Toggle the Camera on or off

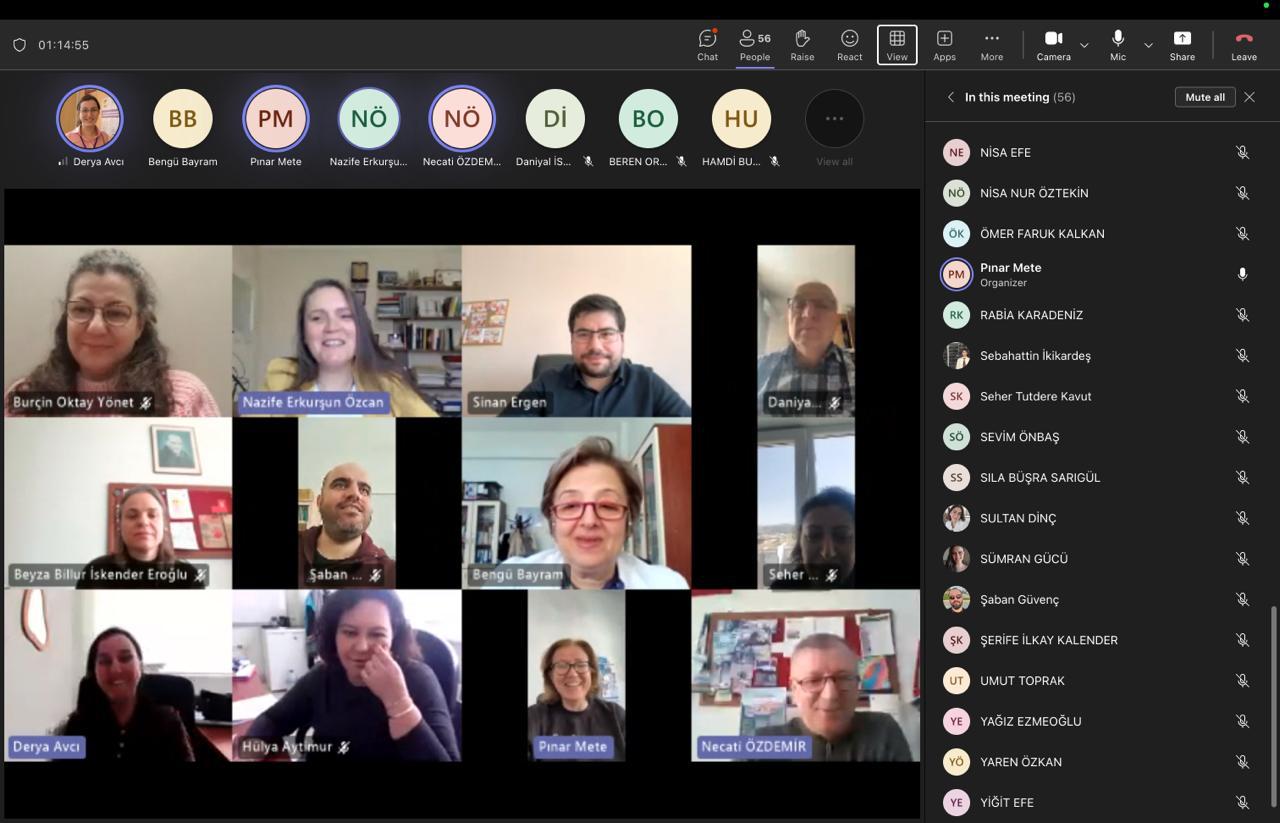(1053, 45)
